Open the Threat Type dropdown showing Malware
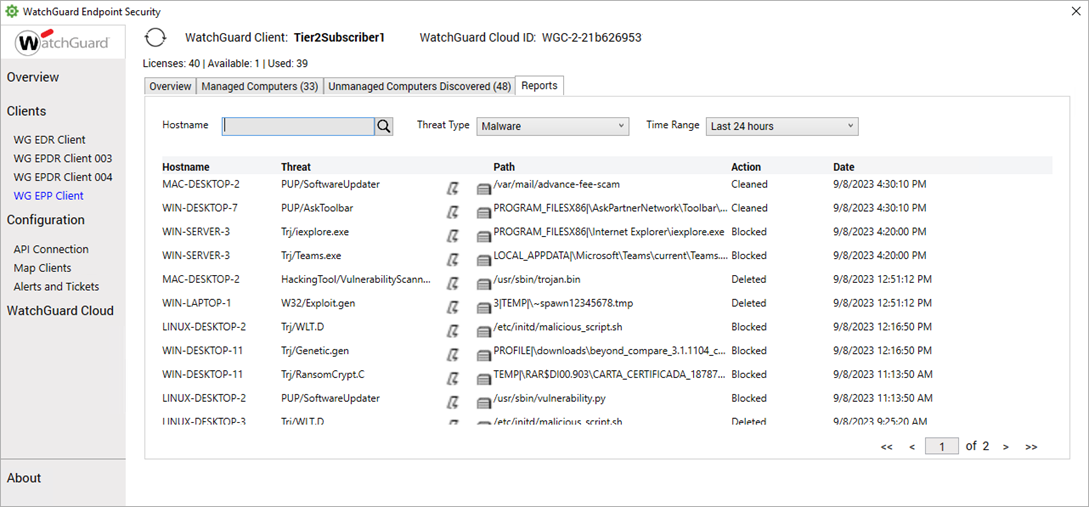Screen dimensions: 1089x507 [551, 126]
